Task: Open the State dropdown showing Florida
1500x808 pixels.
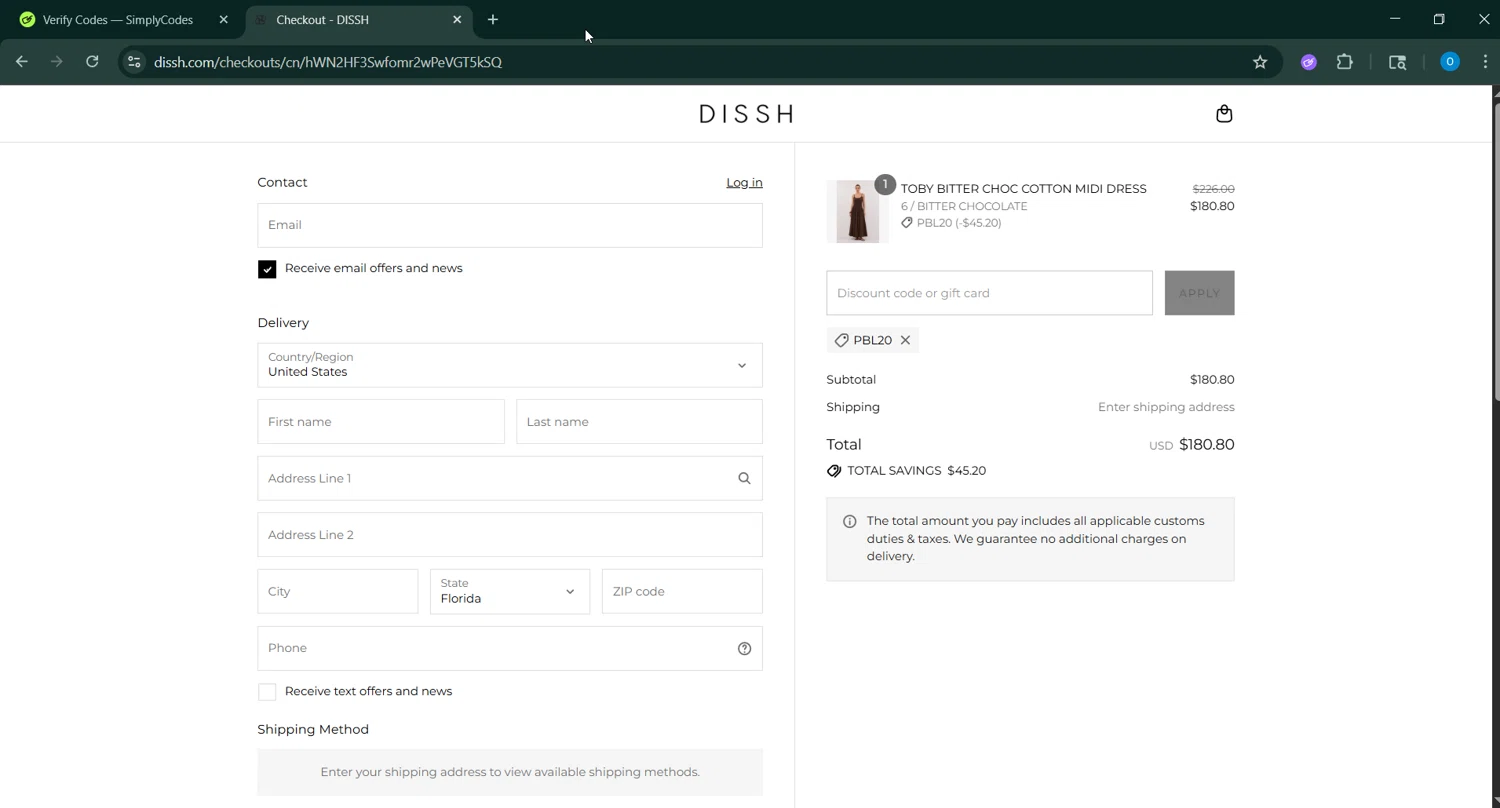Action: [510, 591]
